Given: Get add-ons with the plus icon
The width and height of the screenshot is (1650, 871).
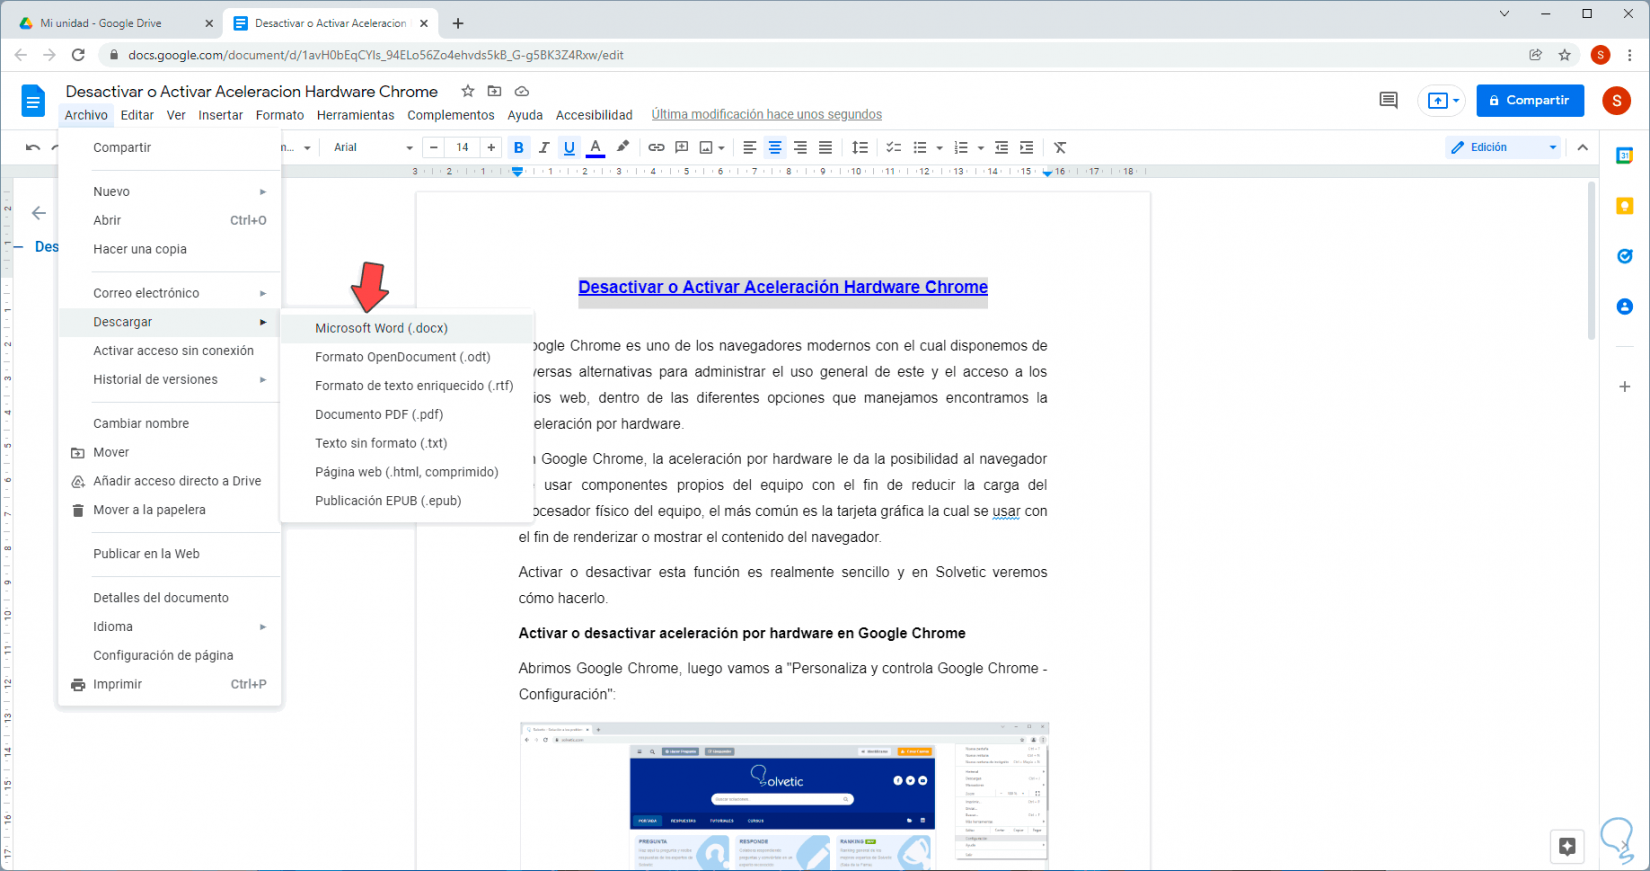Looking at the screenshot, I should click(x=1625, y=386).
